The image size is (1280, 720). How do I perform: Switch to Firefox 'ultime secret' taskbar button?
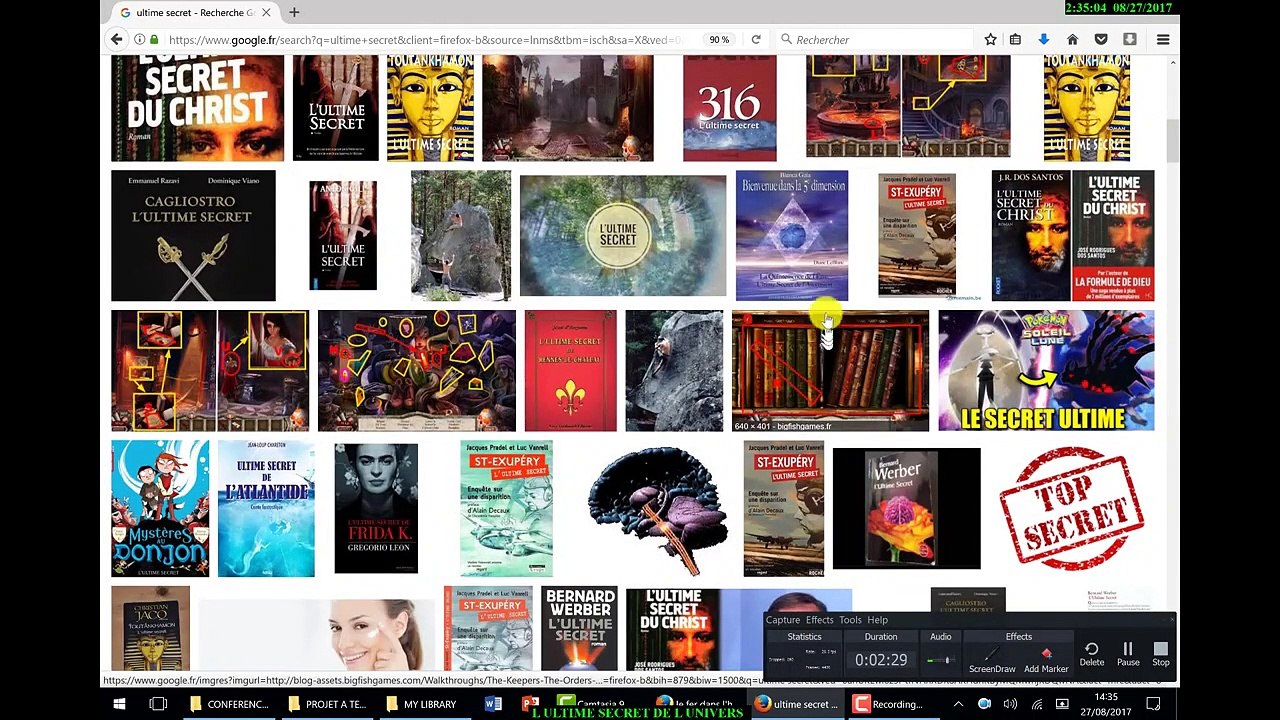(797, 704)
